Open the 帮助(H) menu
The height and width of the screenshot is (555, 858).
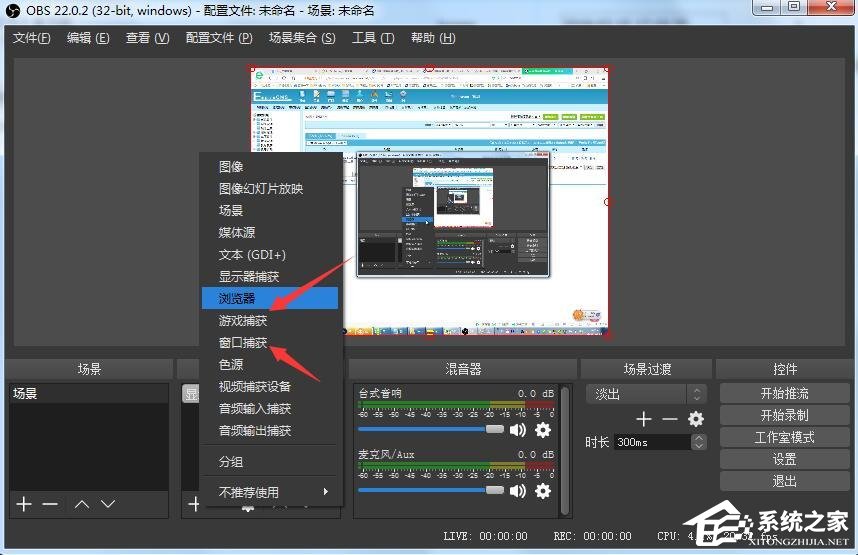click(x=433, y=38)
